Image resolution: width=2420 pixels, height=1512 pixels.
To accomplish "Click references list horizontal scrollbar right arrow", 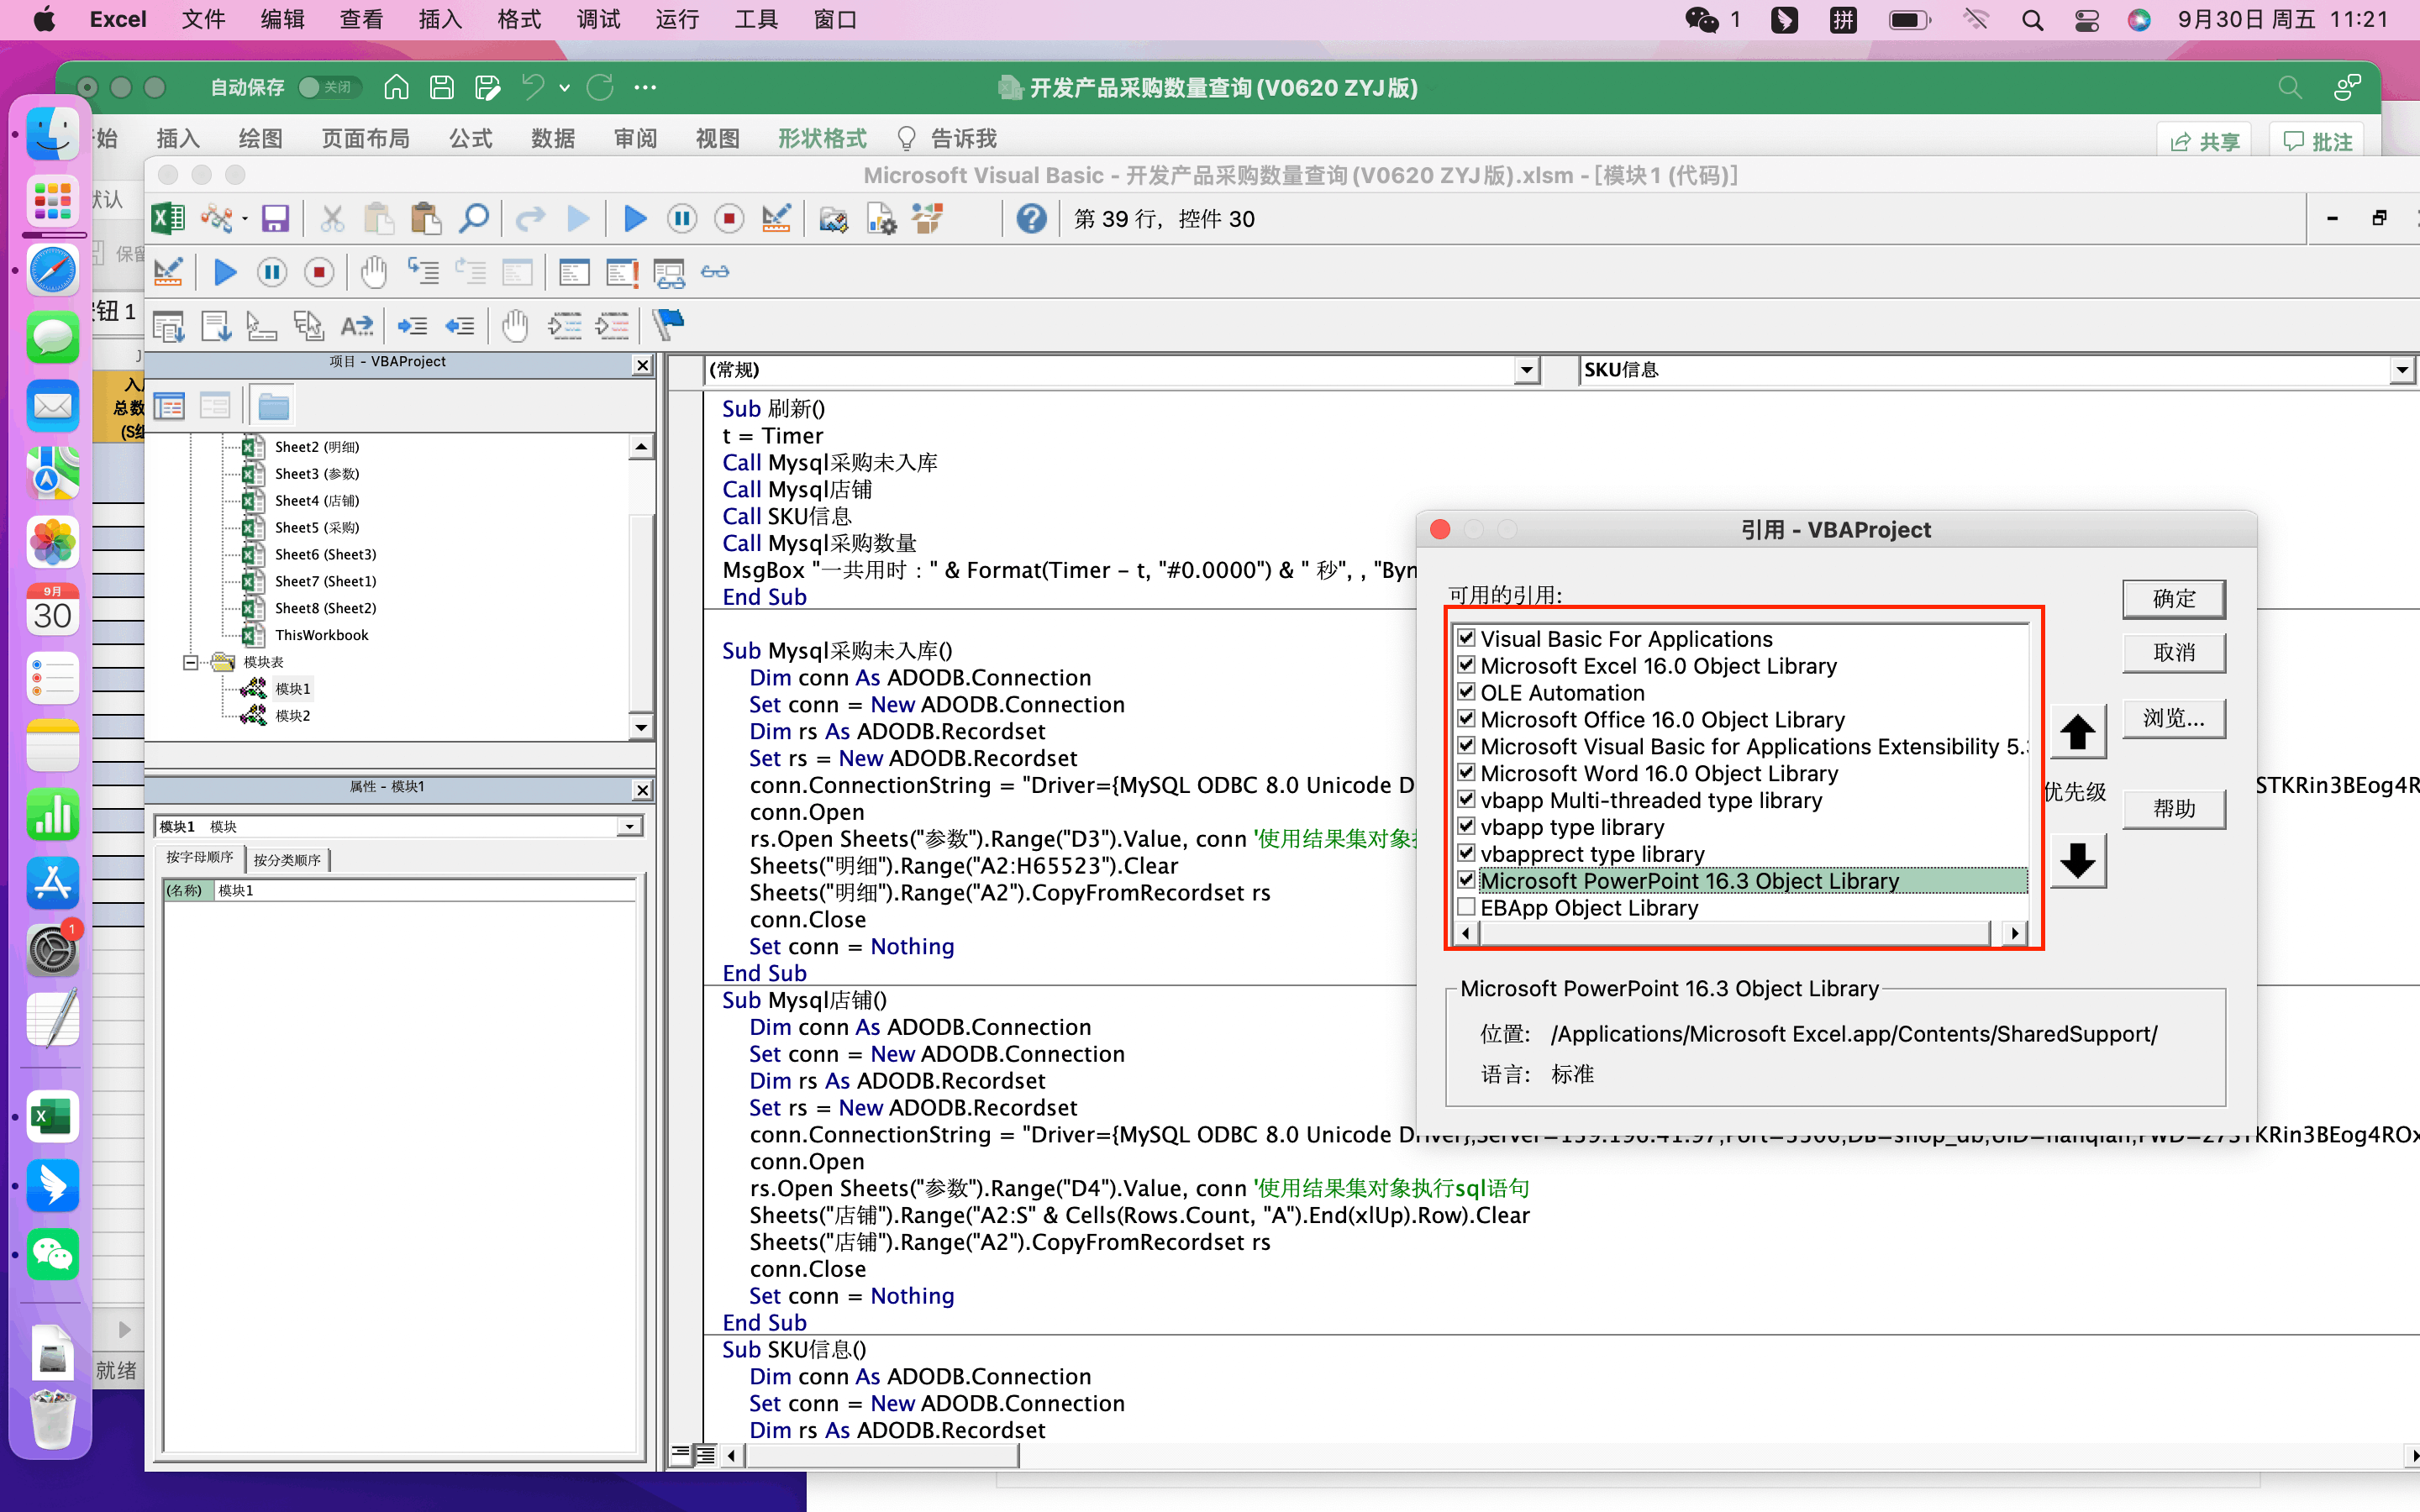I will [2015, 932].
